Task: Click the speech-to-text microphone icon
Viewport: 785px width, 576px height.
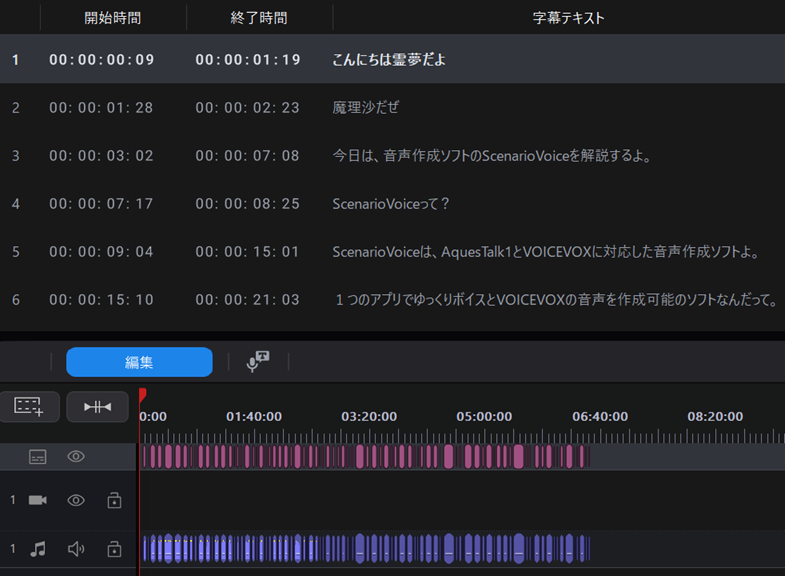Action: (x=258, y=361)
